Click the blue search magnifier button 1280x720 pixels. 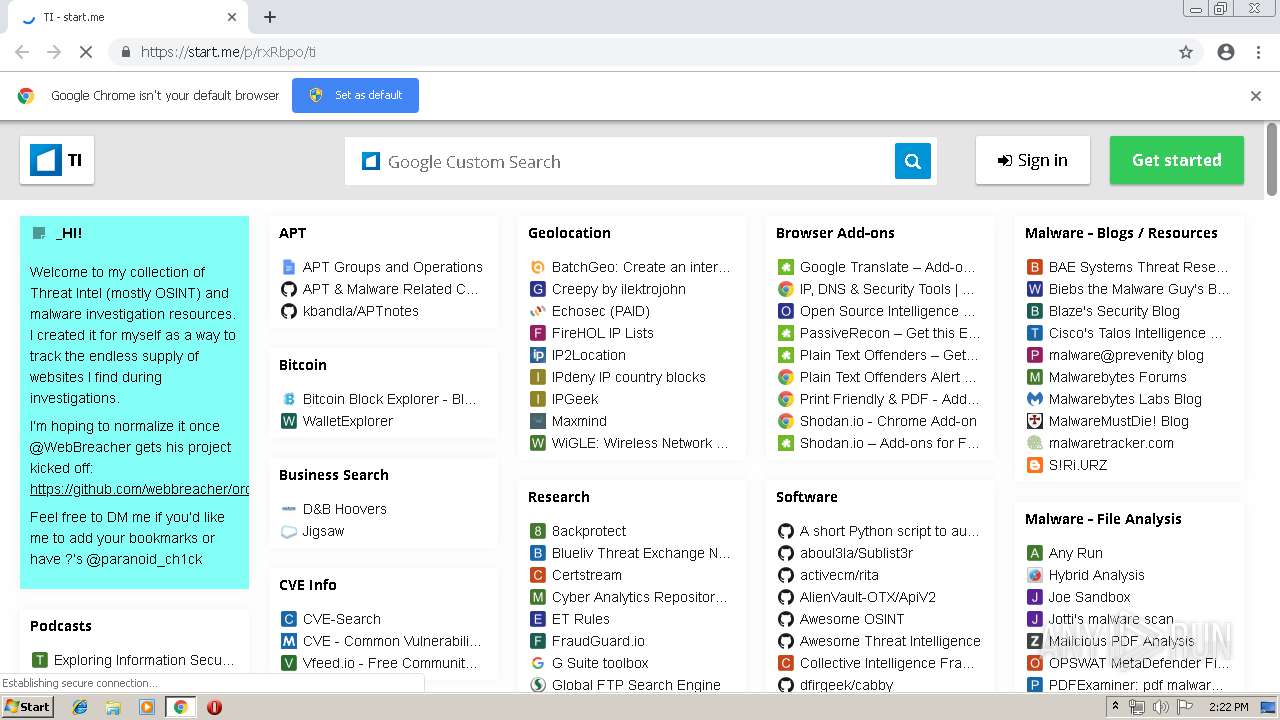(x=912, y=161)
